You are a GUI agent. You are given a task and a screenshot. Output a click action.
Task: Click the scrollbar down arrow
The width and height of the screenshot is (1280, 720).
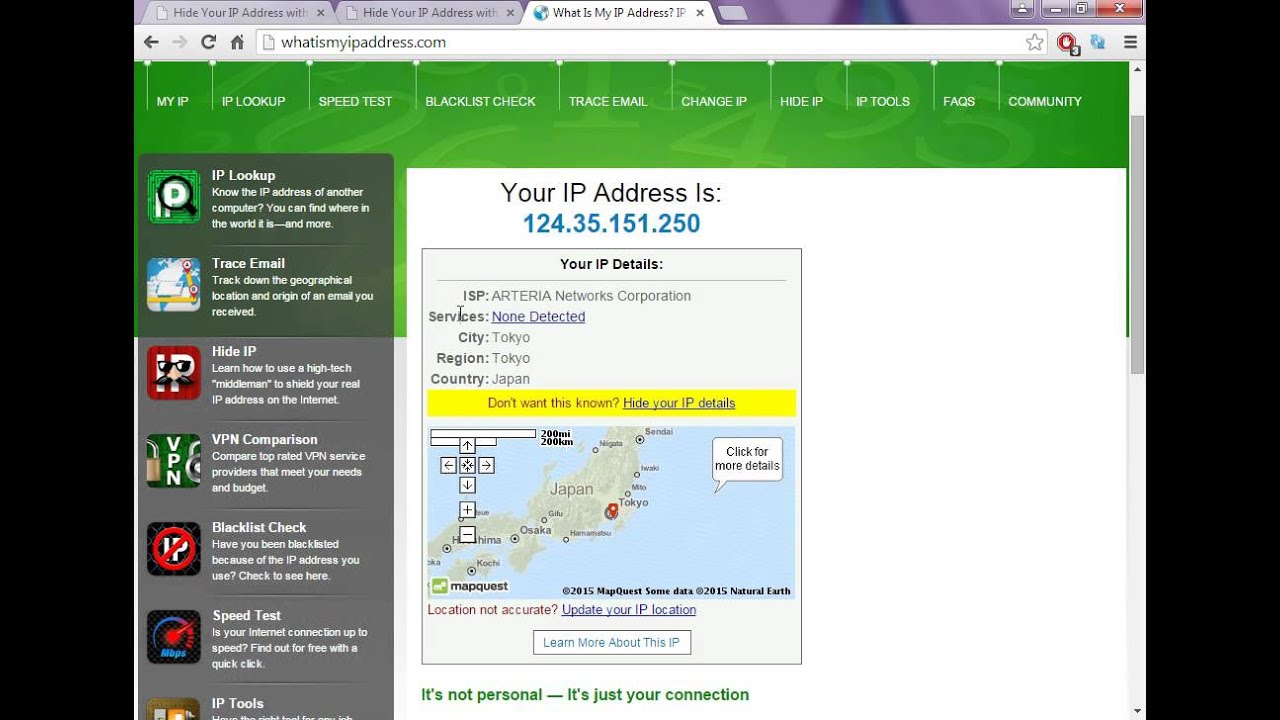[1137, 711]
